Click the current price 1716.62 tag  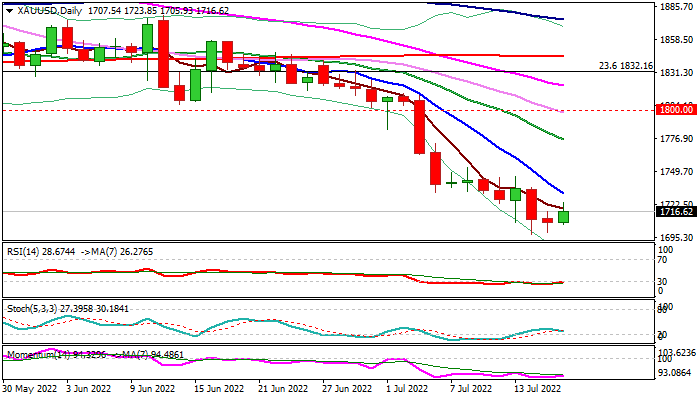676,213
